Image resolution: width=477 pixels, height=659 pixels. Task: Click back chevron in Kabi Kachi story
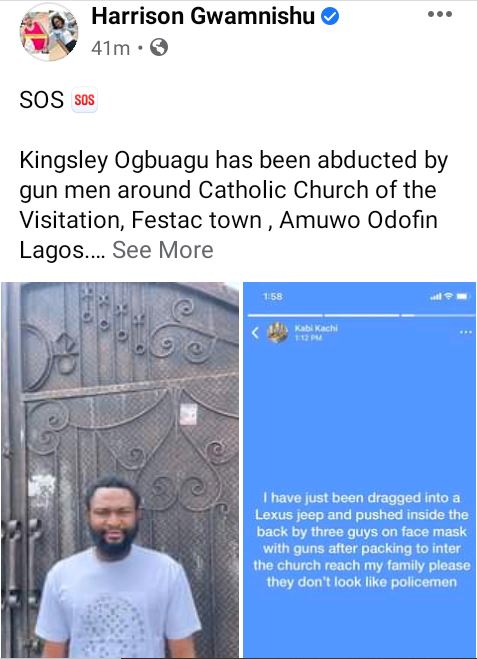(x=255, y=333)
